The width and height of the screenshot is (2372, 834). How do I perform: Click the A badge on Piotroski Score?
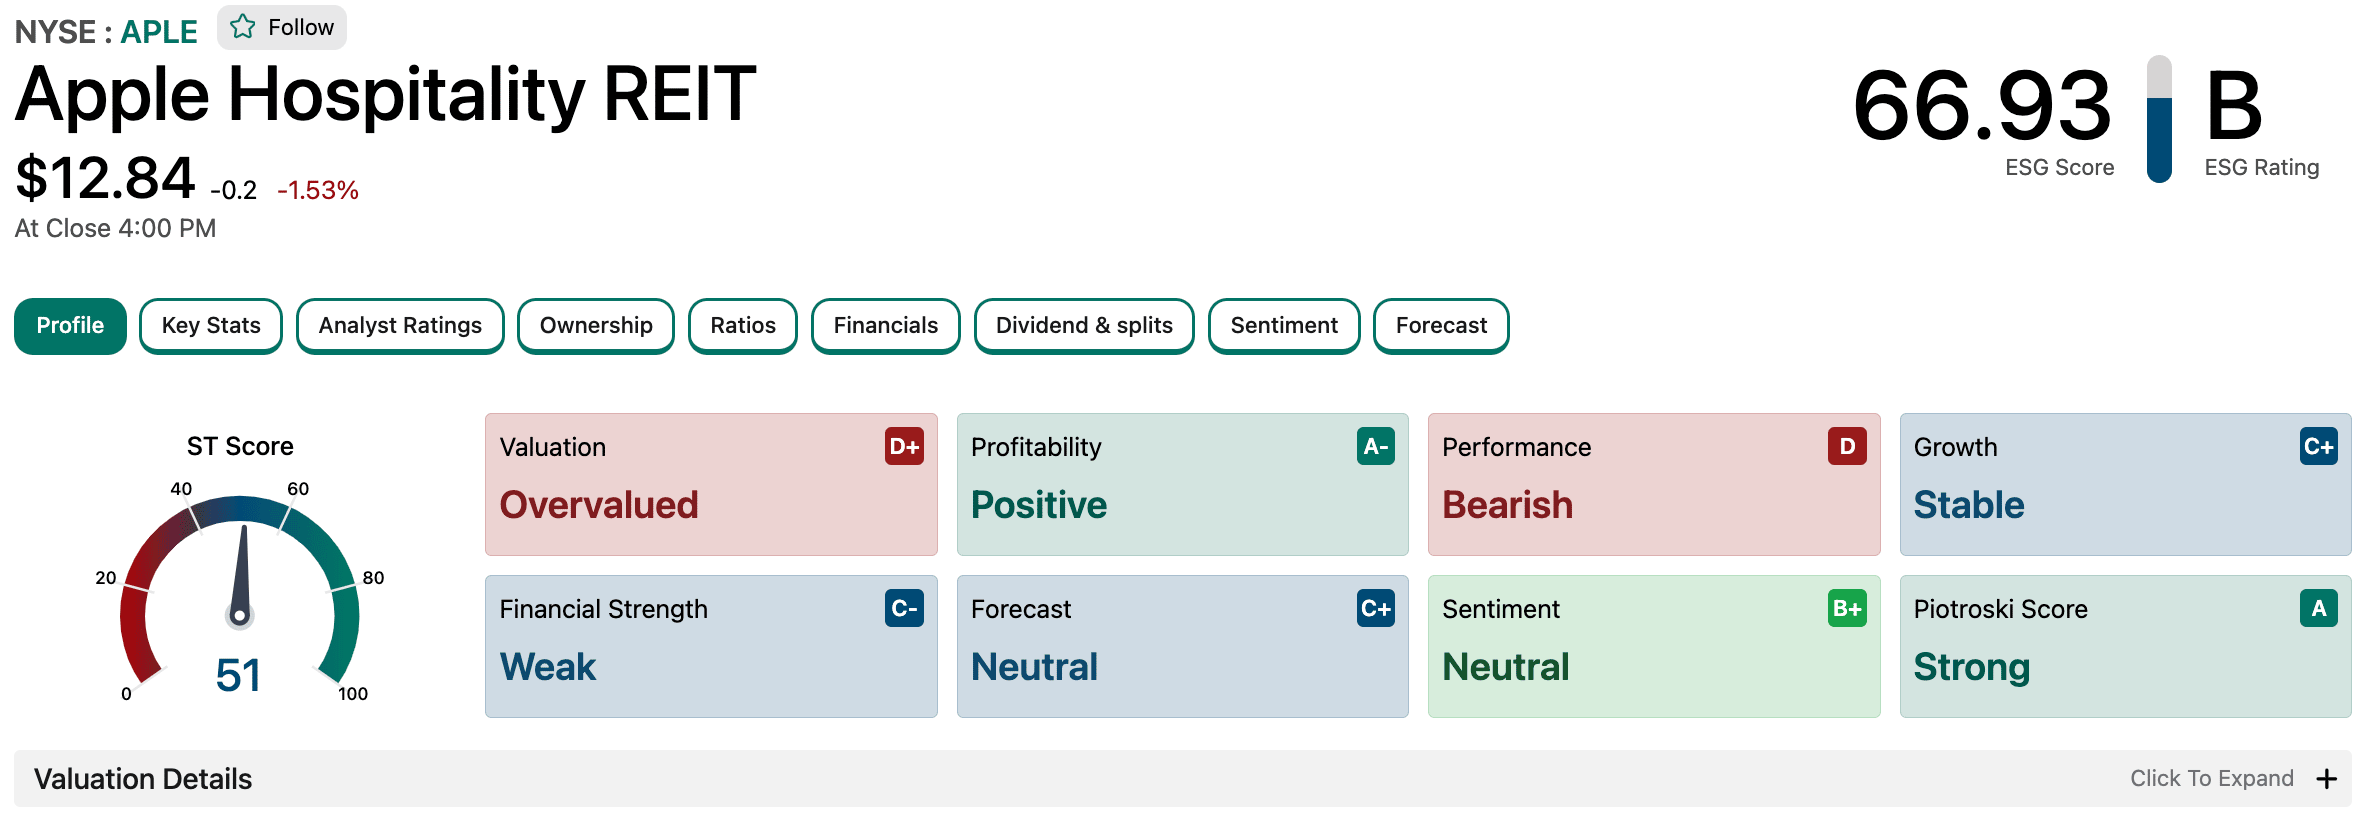[x=2318, y=608]
